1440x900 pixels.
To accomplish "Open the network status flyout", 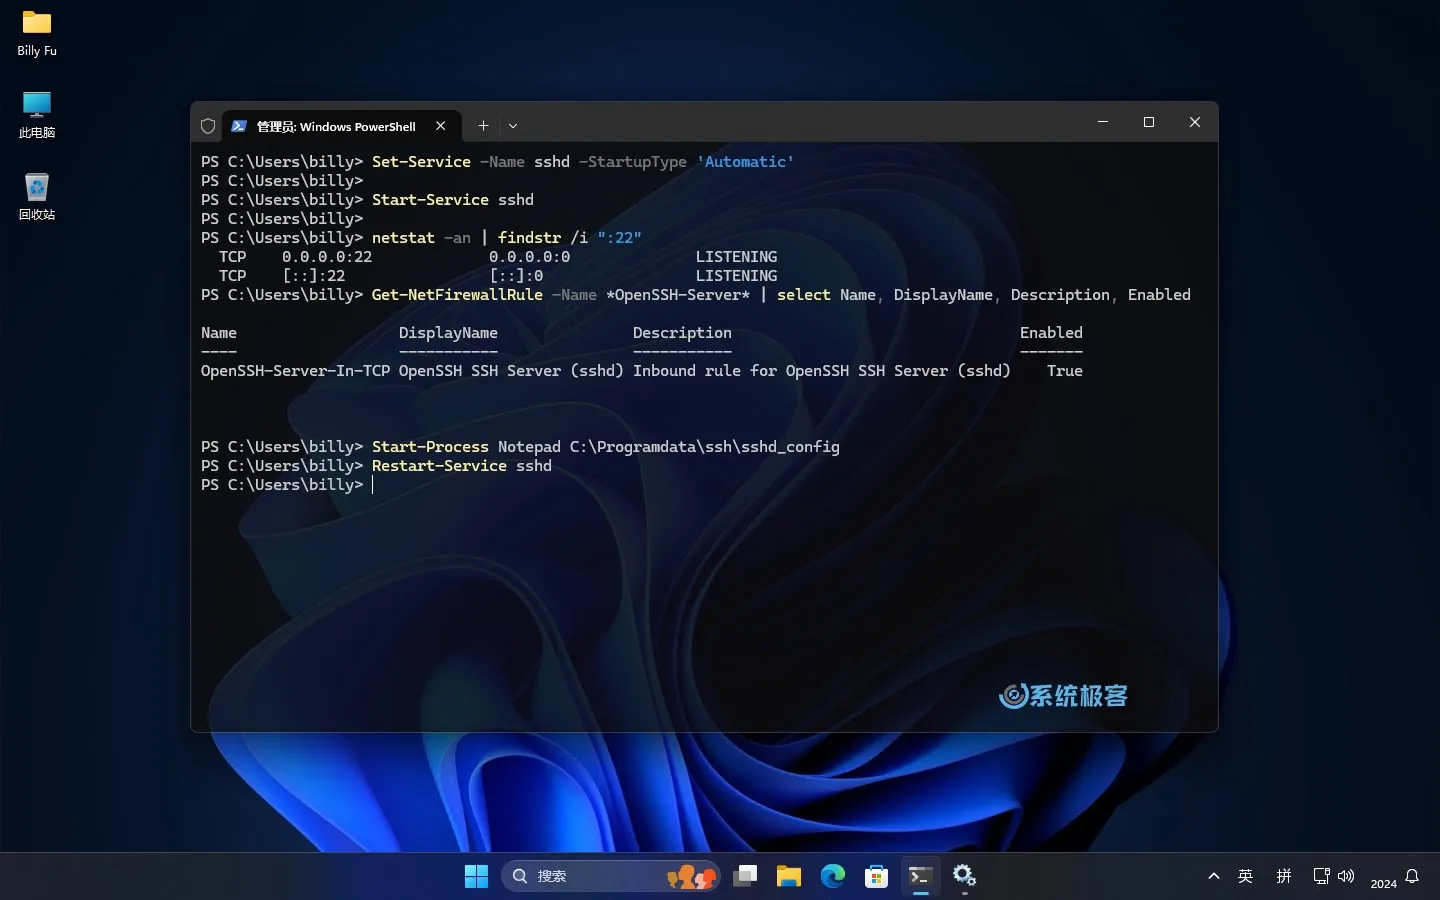I will click(1322, 876).
